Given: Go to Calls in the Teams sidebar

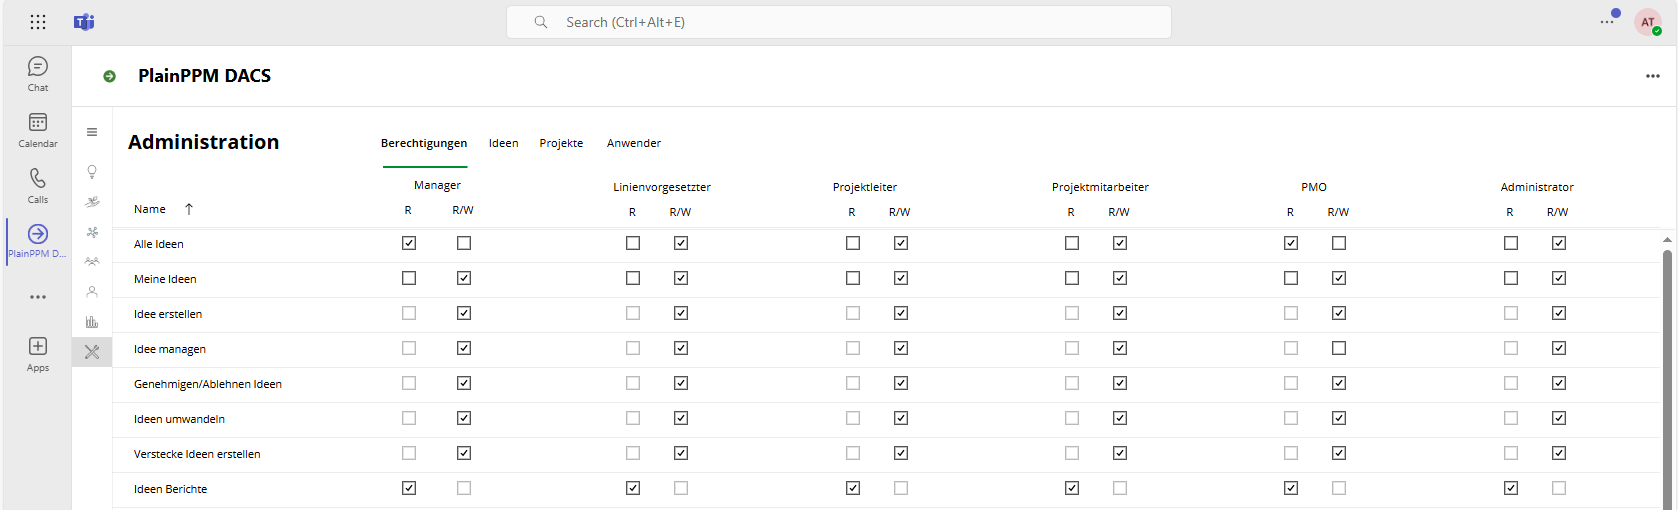Looking at the screenshot, I should point(38,185).
